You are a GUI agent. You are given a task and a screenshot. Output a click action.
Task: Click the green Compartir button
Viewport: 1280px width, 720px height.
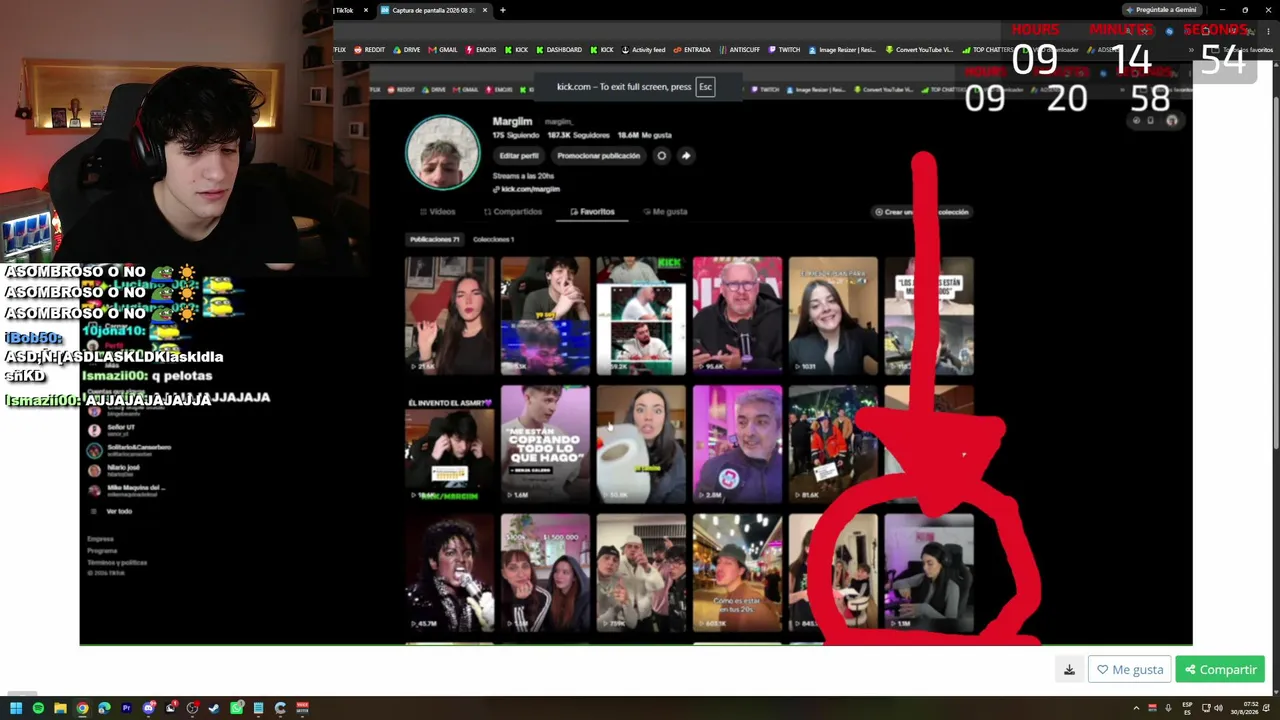[x=1221, y=670]
